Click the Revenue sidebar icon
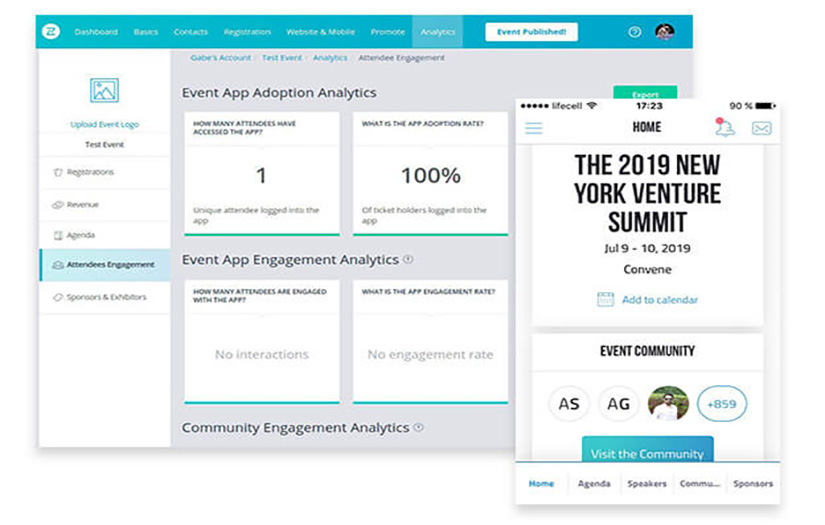The height and width of the screenshot is (525, 825). point(58,205)
